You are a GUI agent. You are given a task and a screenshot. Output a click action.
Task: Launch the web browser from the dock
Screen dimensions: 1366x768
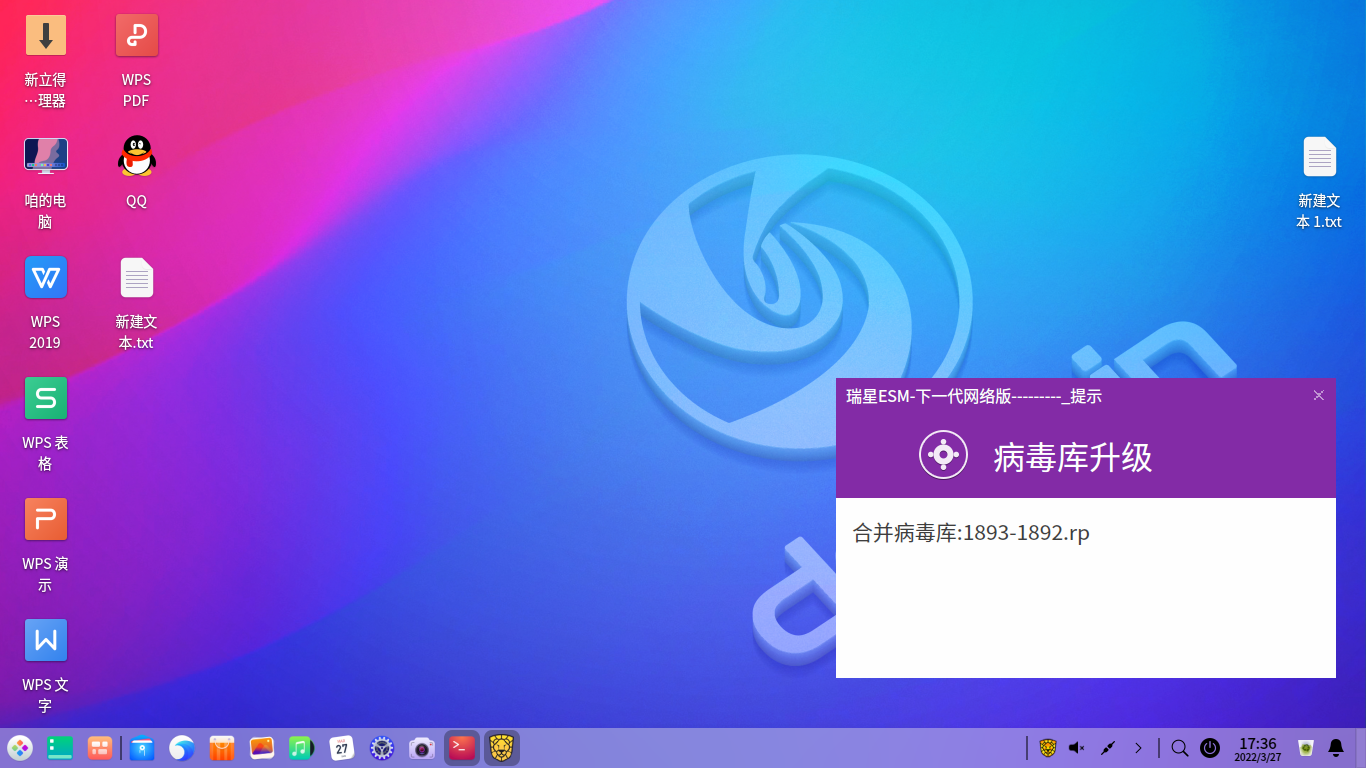pyautogui.click(x=182, y=748)
